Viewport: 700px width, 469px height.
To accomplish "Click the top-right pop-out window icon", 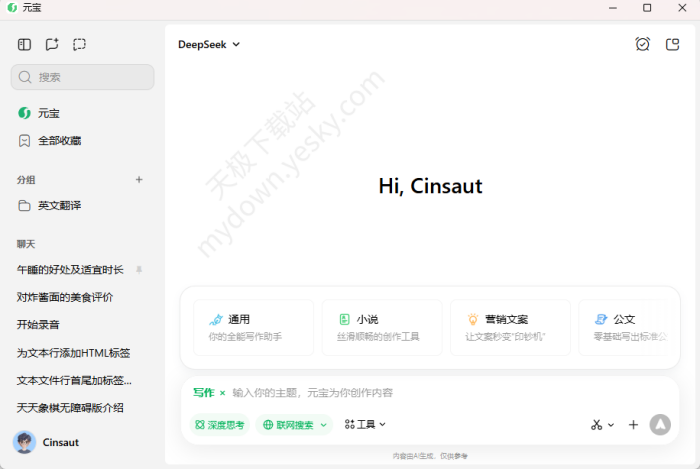I will click(x=672, y=44).
